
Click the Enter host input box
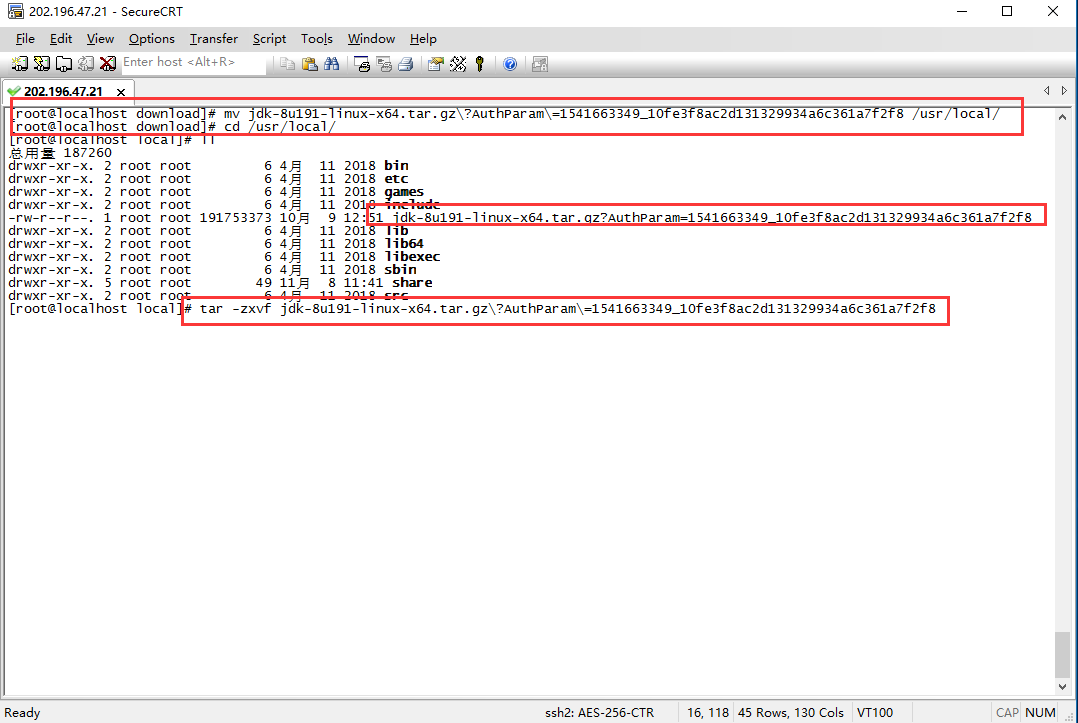point(193,63)
